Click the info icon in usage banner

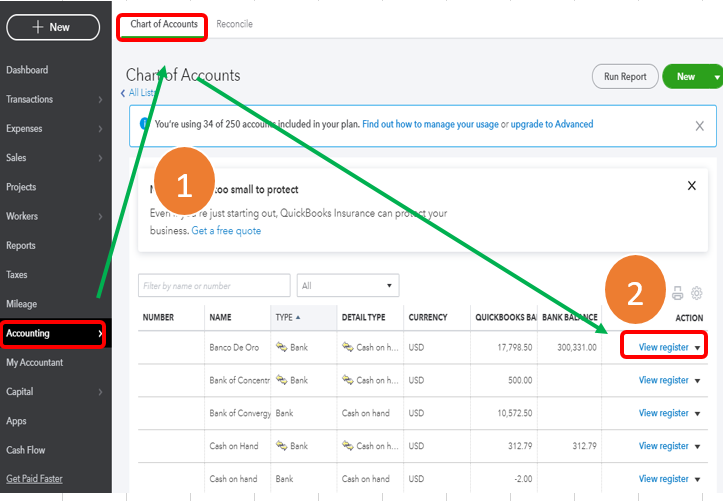tap(144, 124)
